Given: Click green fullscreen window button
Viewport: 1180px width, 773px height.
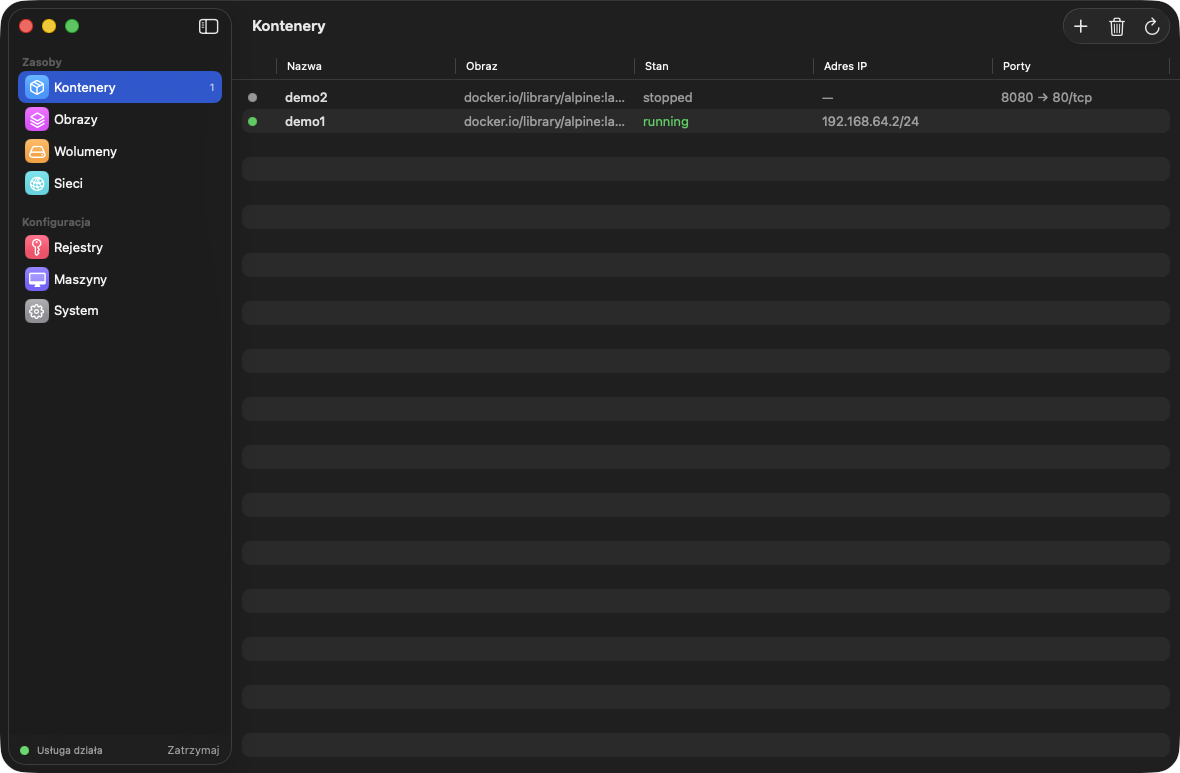Looking at the screenshot, I should pyautogui.click(x=72, y=26).
